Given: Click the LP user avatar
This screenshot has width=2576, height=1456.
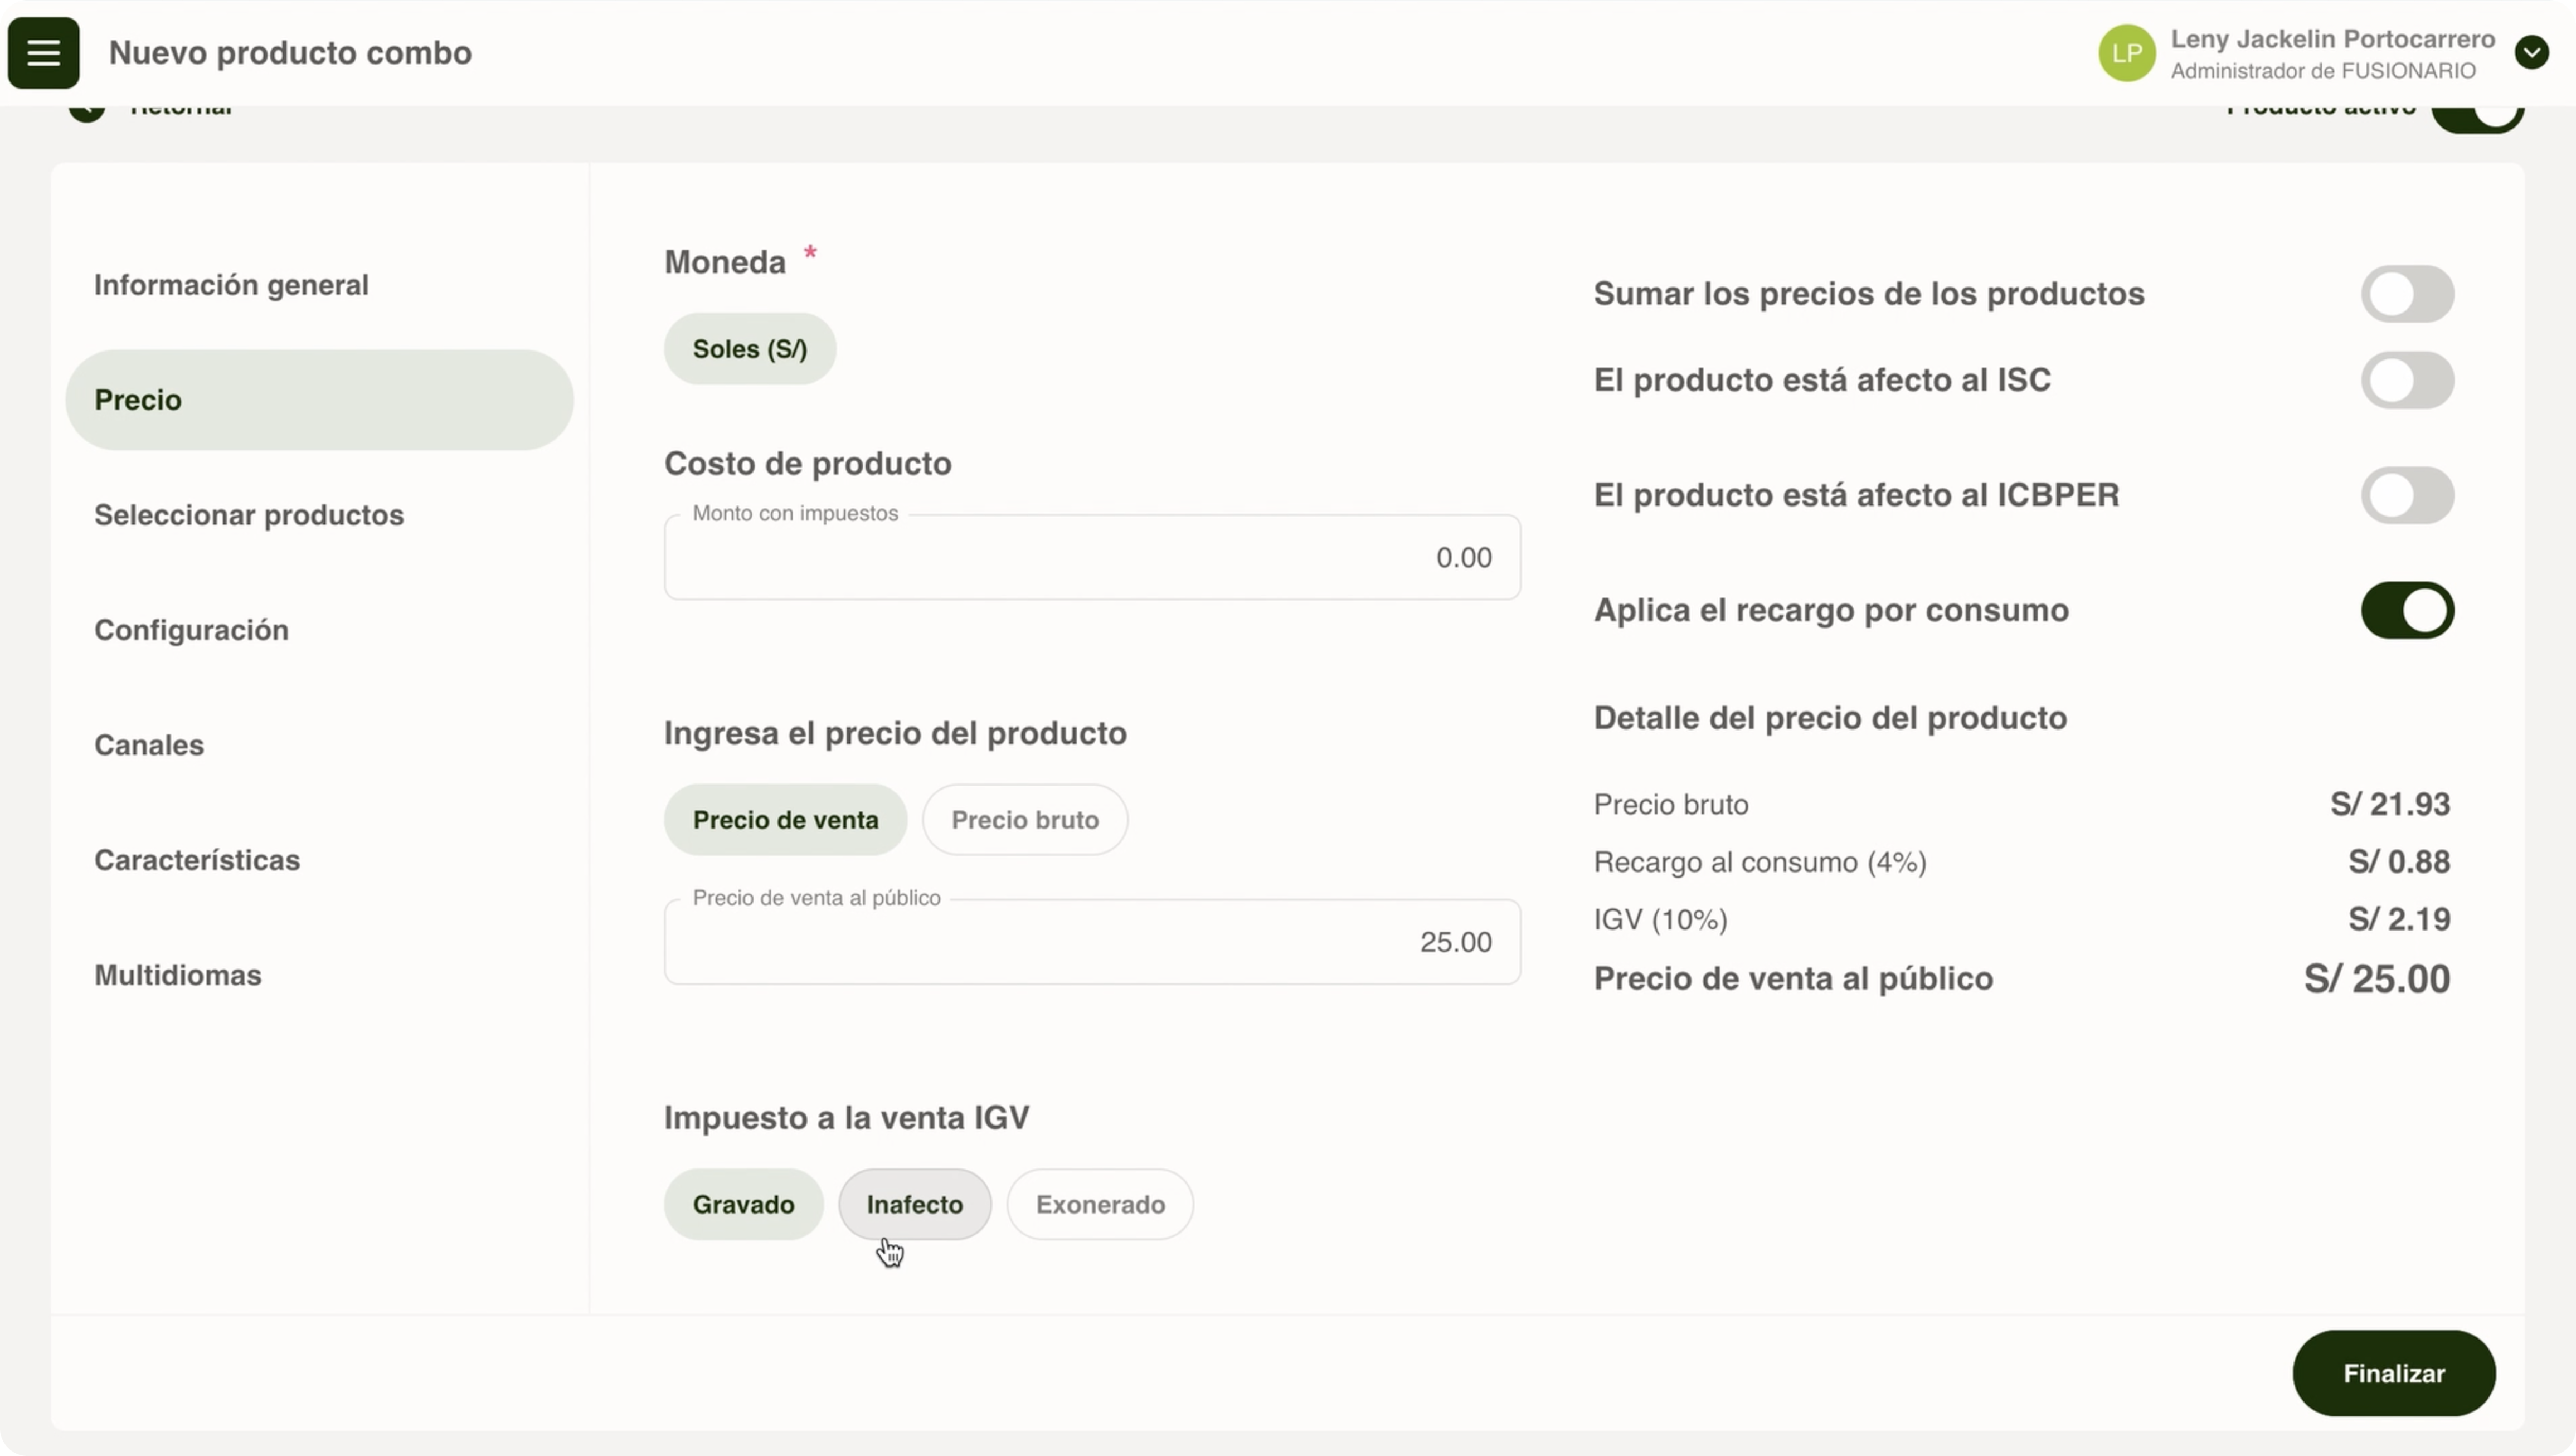Looking at the screenshot, I should click(2126, 53).
